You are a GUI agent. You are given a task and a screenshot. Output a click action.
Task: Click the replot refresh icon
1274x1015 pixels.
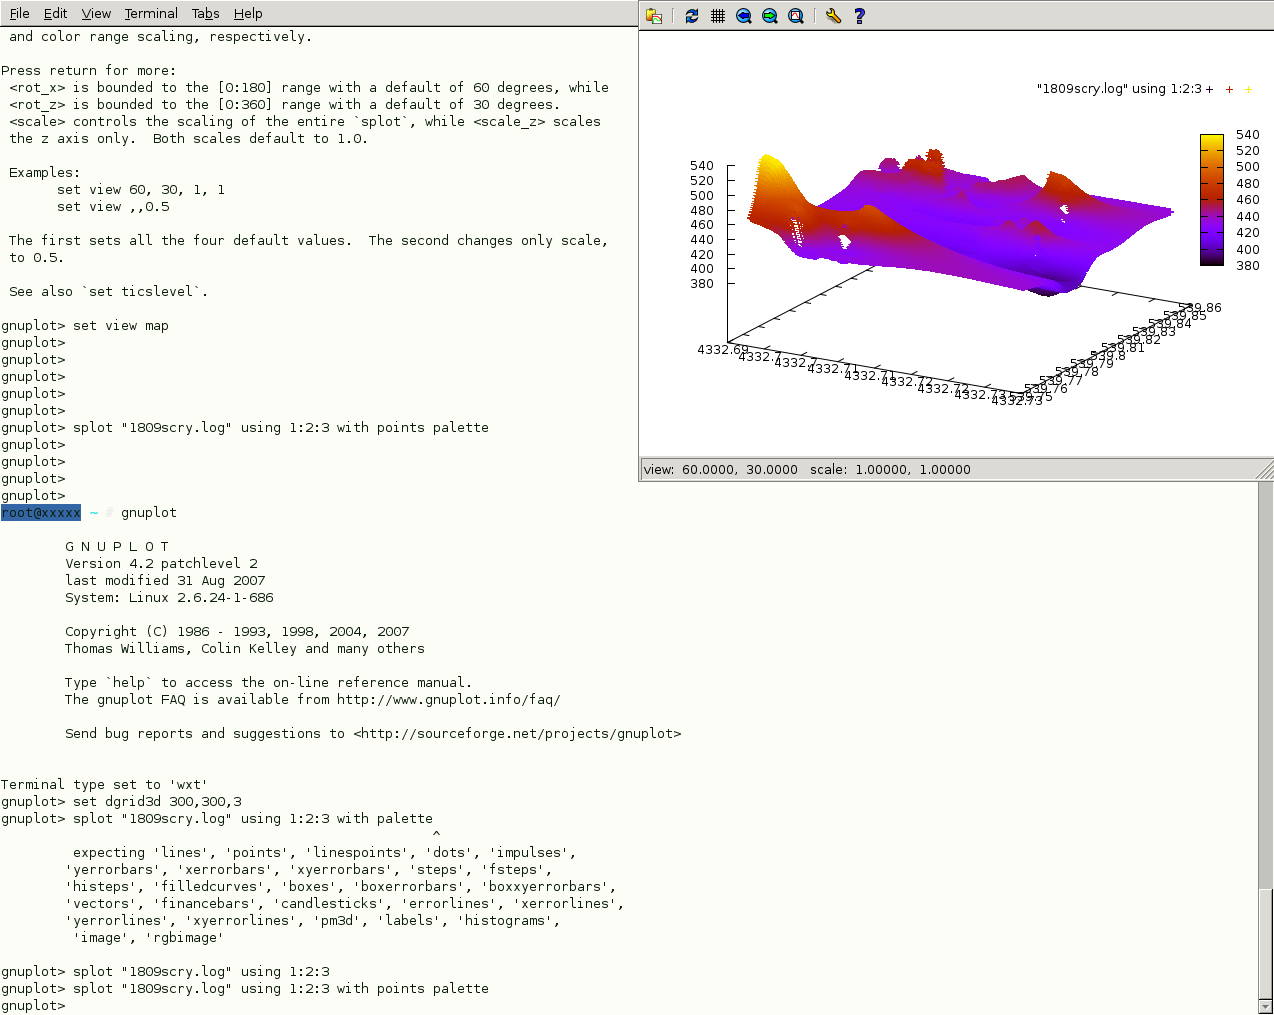point(692,16)
